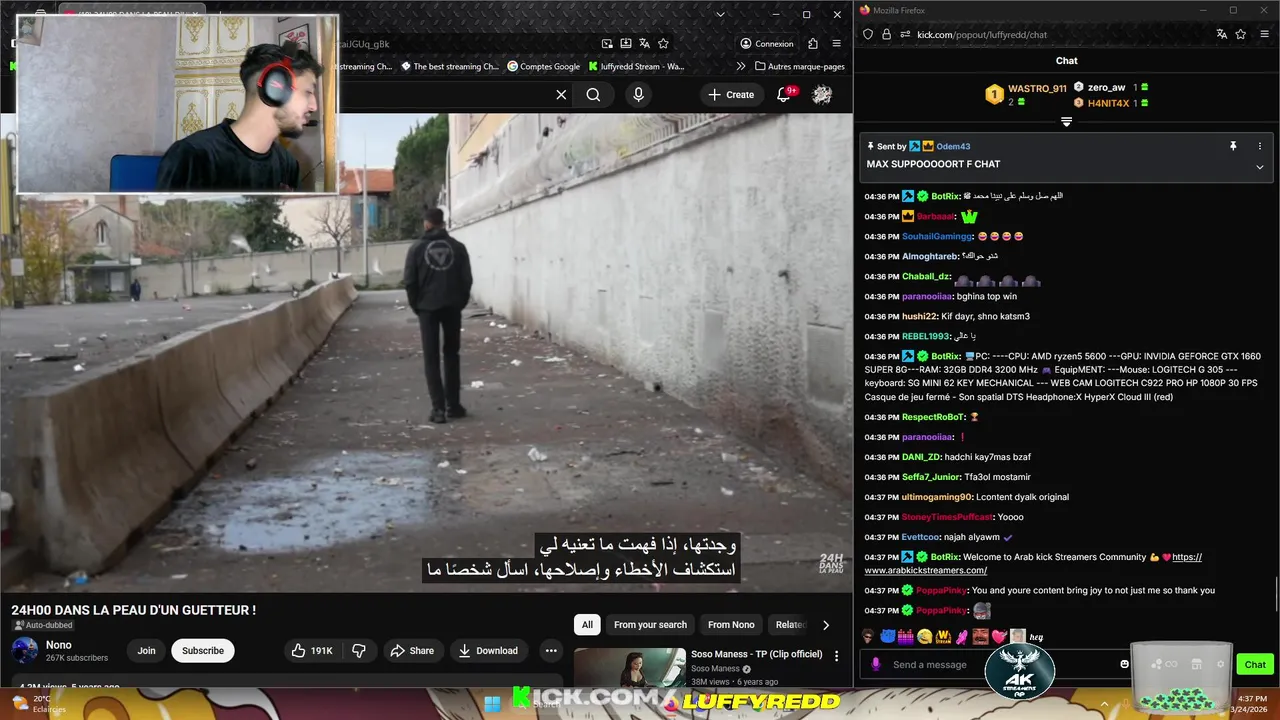Image resolution: width=1280 pixels, height=720 pixels.
Task: Open the Comptes Google bookmark
Action: [x=544, y=67]
